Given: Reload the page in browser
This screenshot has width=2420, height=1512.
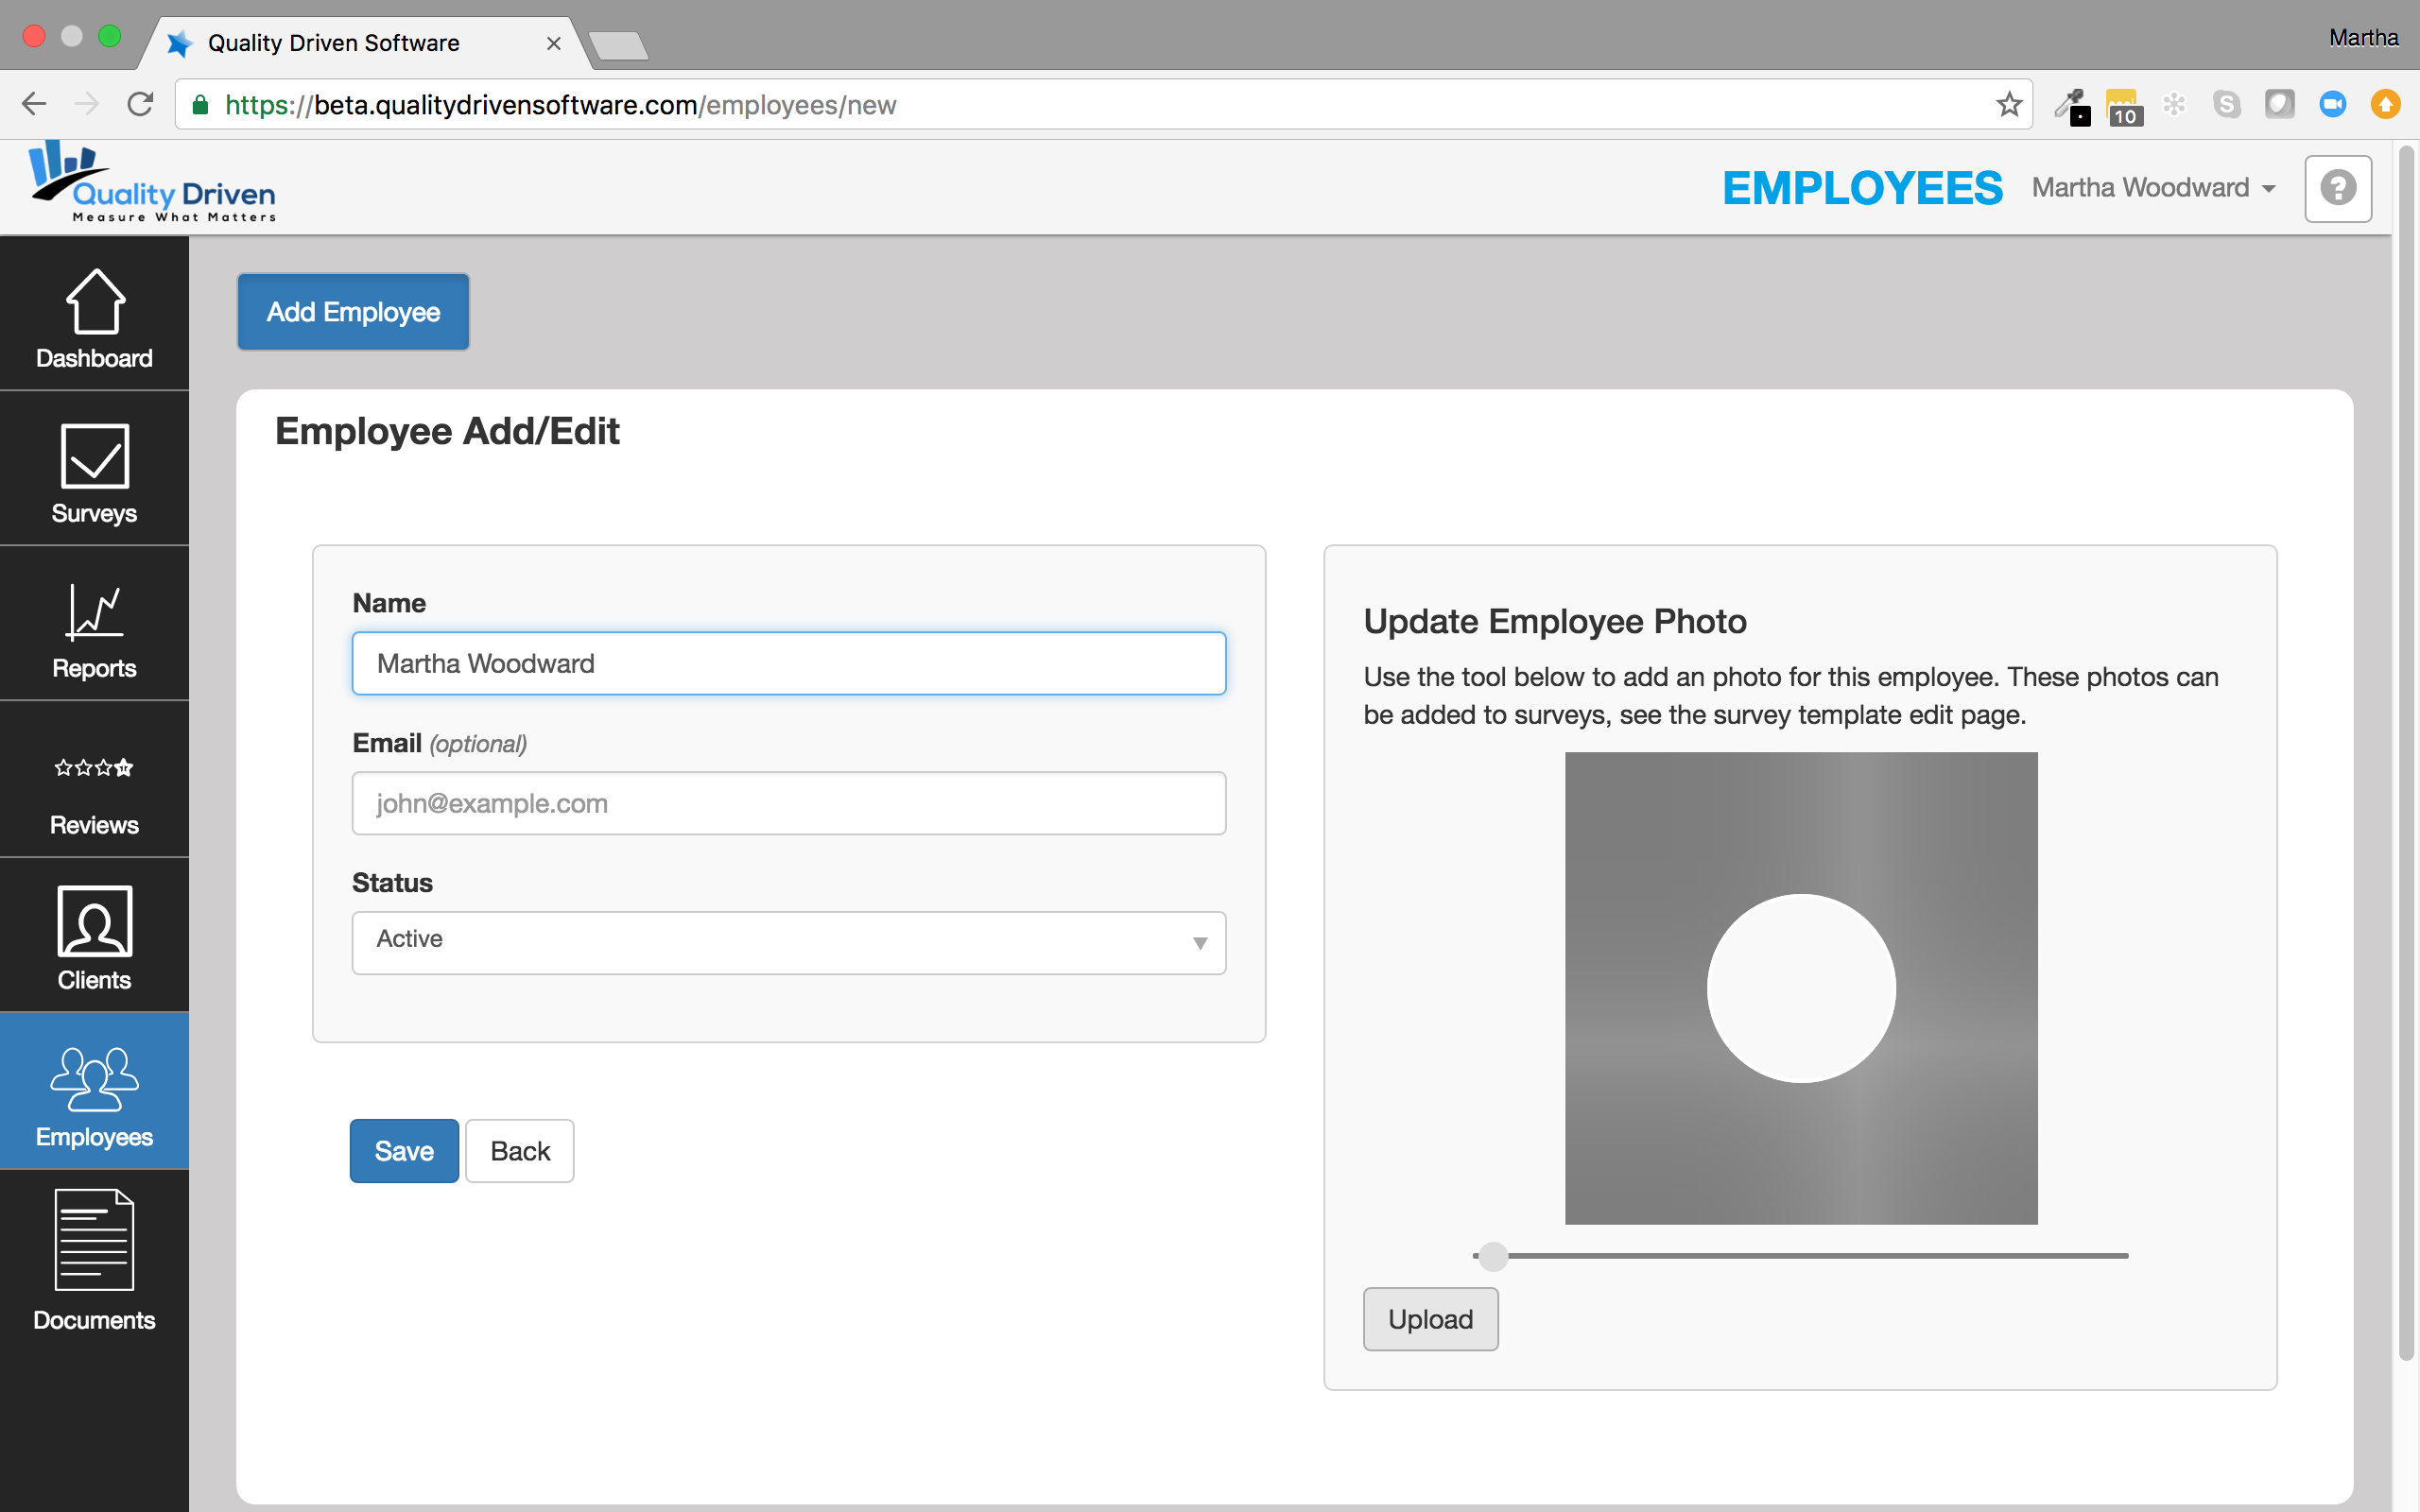Looking at the screenshot, I should pos(140,105).
